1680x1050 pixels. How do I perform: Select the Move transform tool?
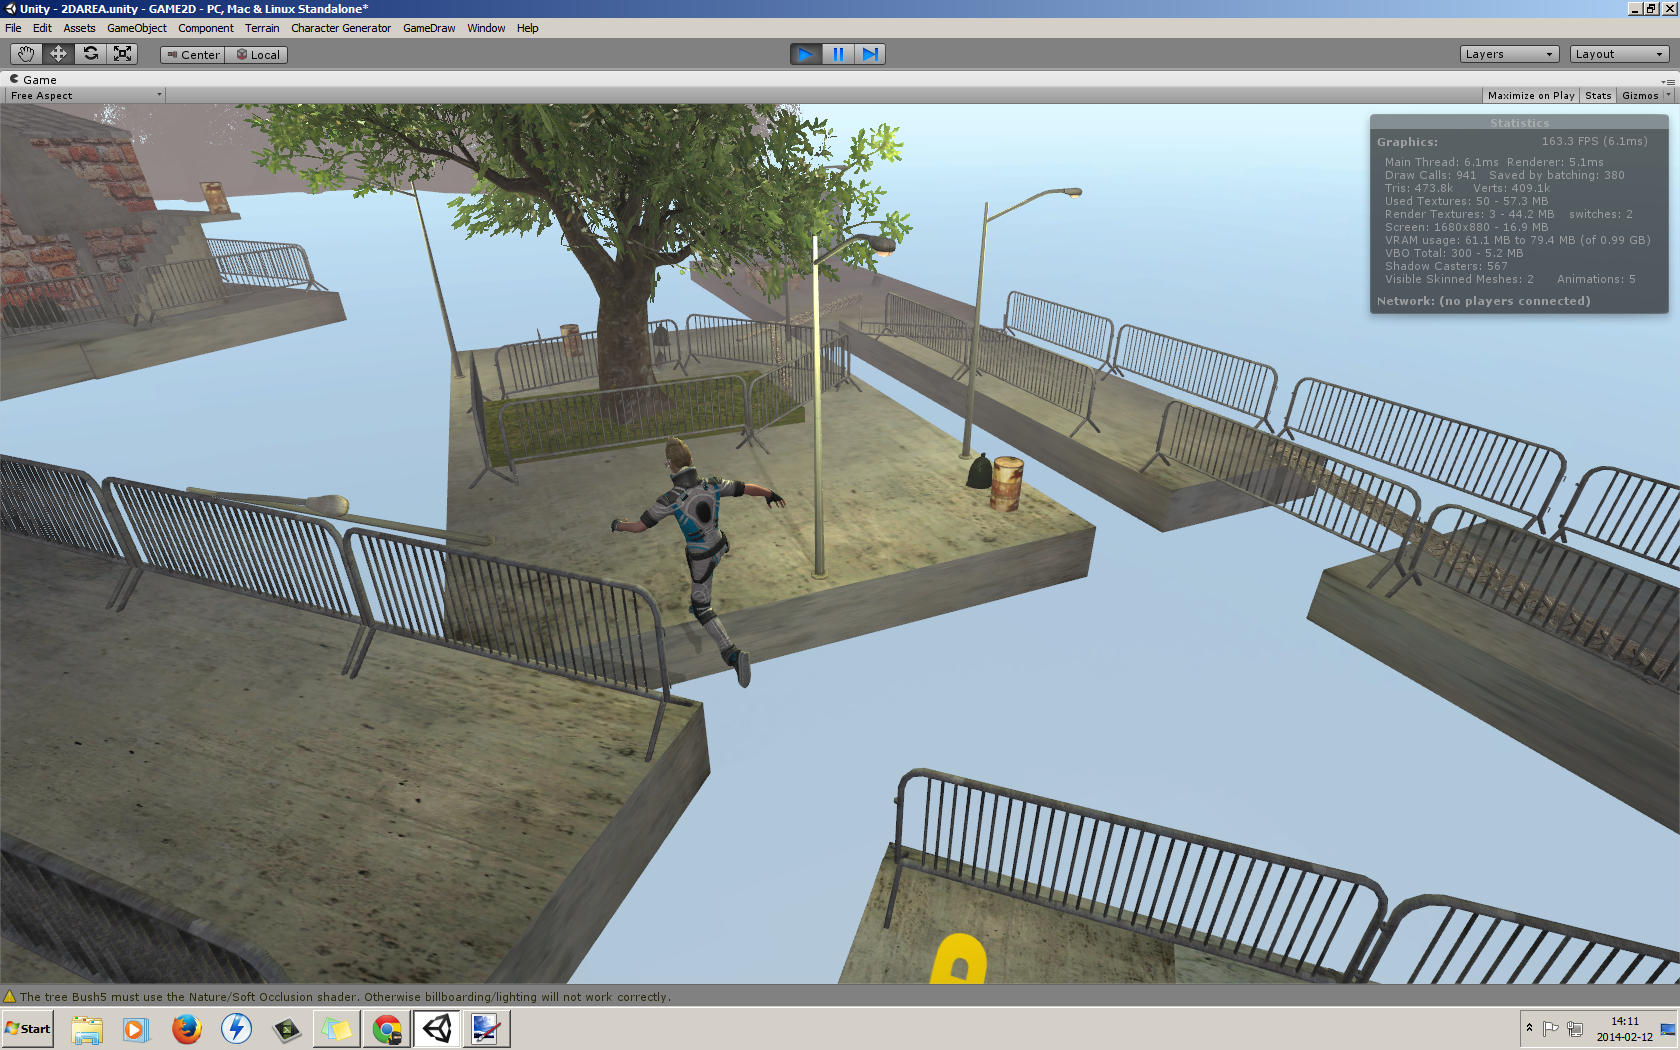[58, 54]
